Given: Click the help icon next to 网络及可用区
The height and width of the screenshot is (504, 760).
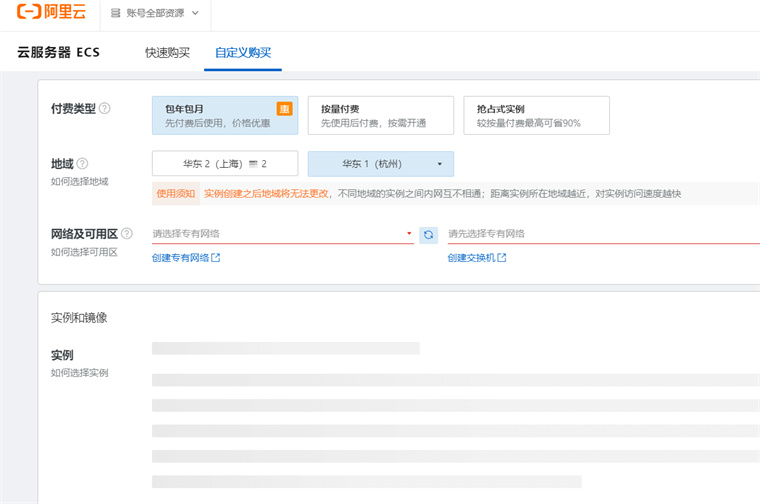Looking at the screenshot, I should tap(127, 234).
